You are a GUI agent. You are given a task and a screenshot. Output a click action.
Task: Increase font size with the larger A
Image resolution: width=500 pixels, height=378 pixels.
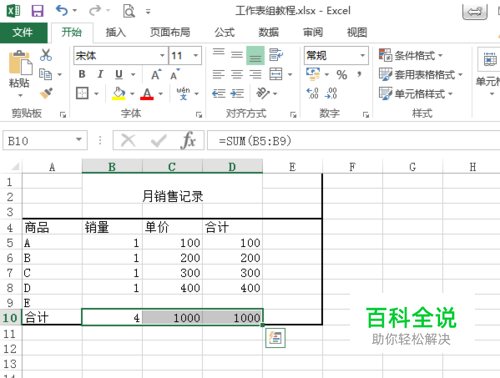click(x=156, y=74)
